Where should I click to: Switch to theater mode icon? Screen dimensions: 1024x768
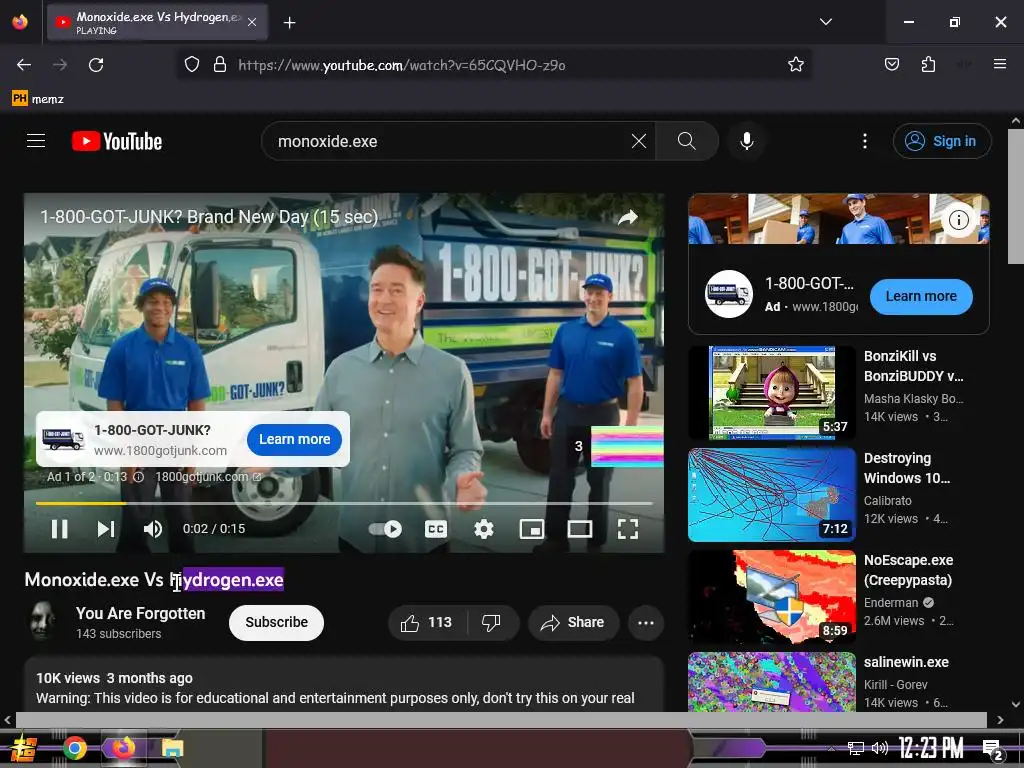(580, 529)
